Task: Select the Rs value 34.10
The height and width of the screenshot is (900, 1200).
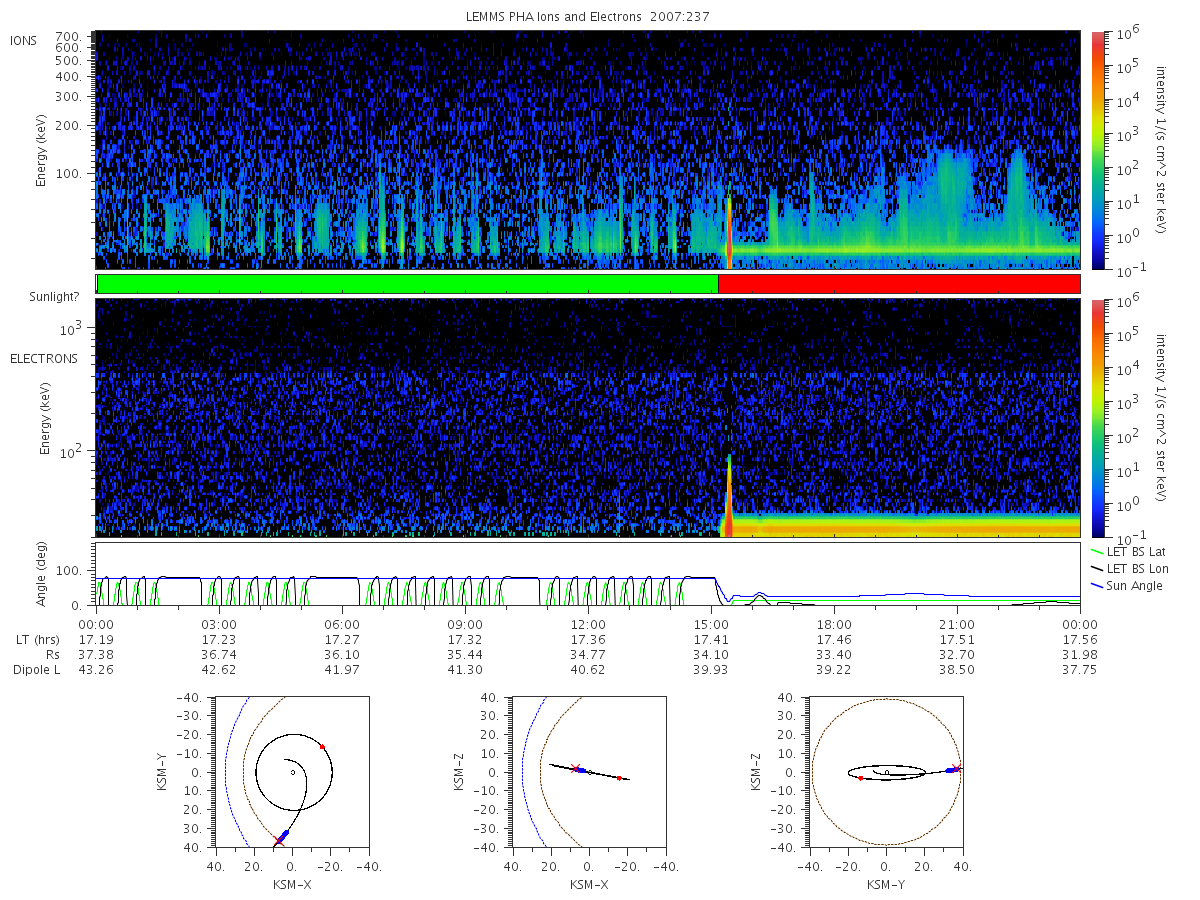Action: [711, 654]
